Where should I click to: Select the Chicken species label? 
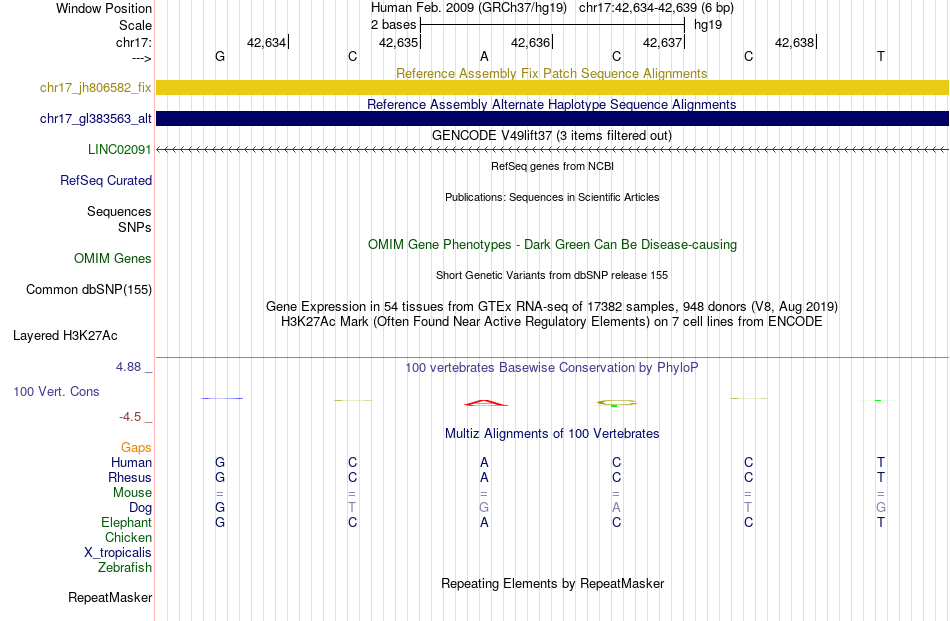click(128, 538)
